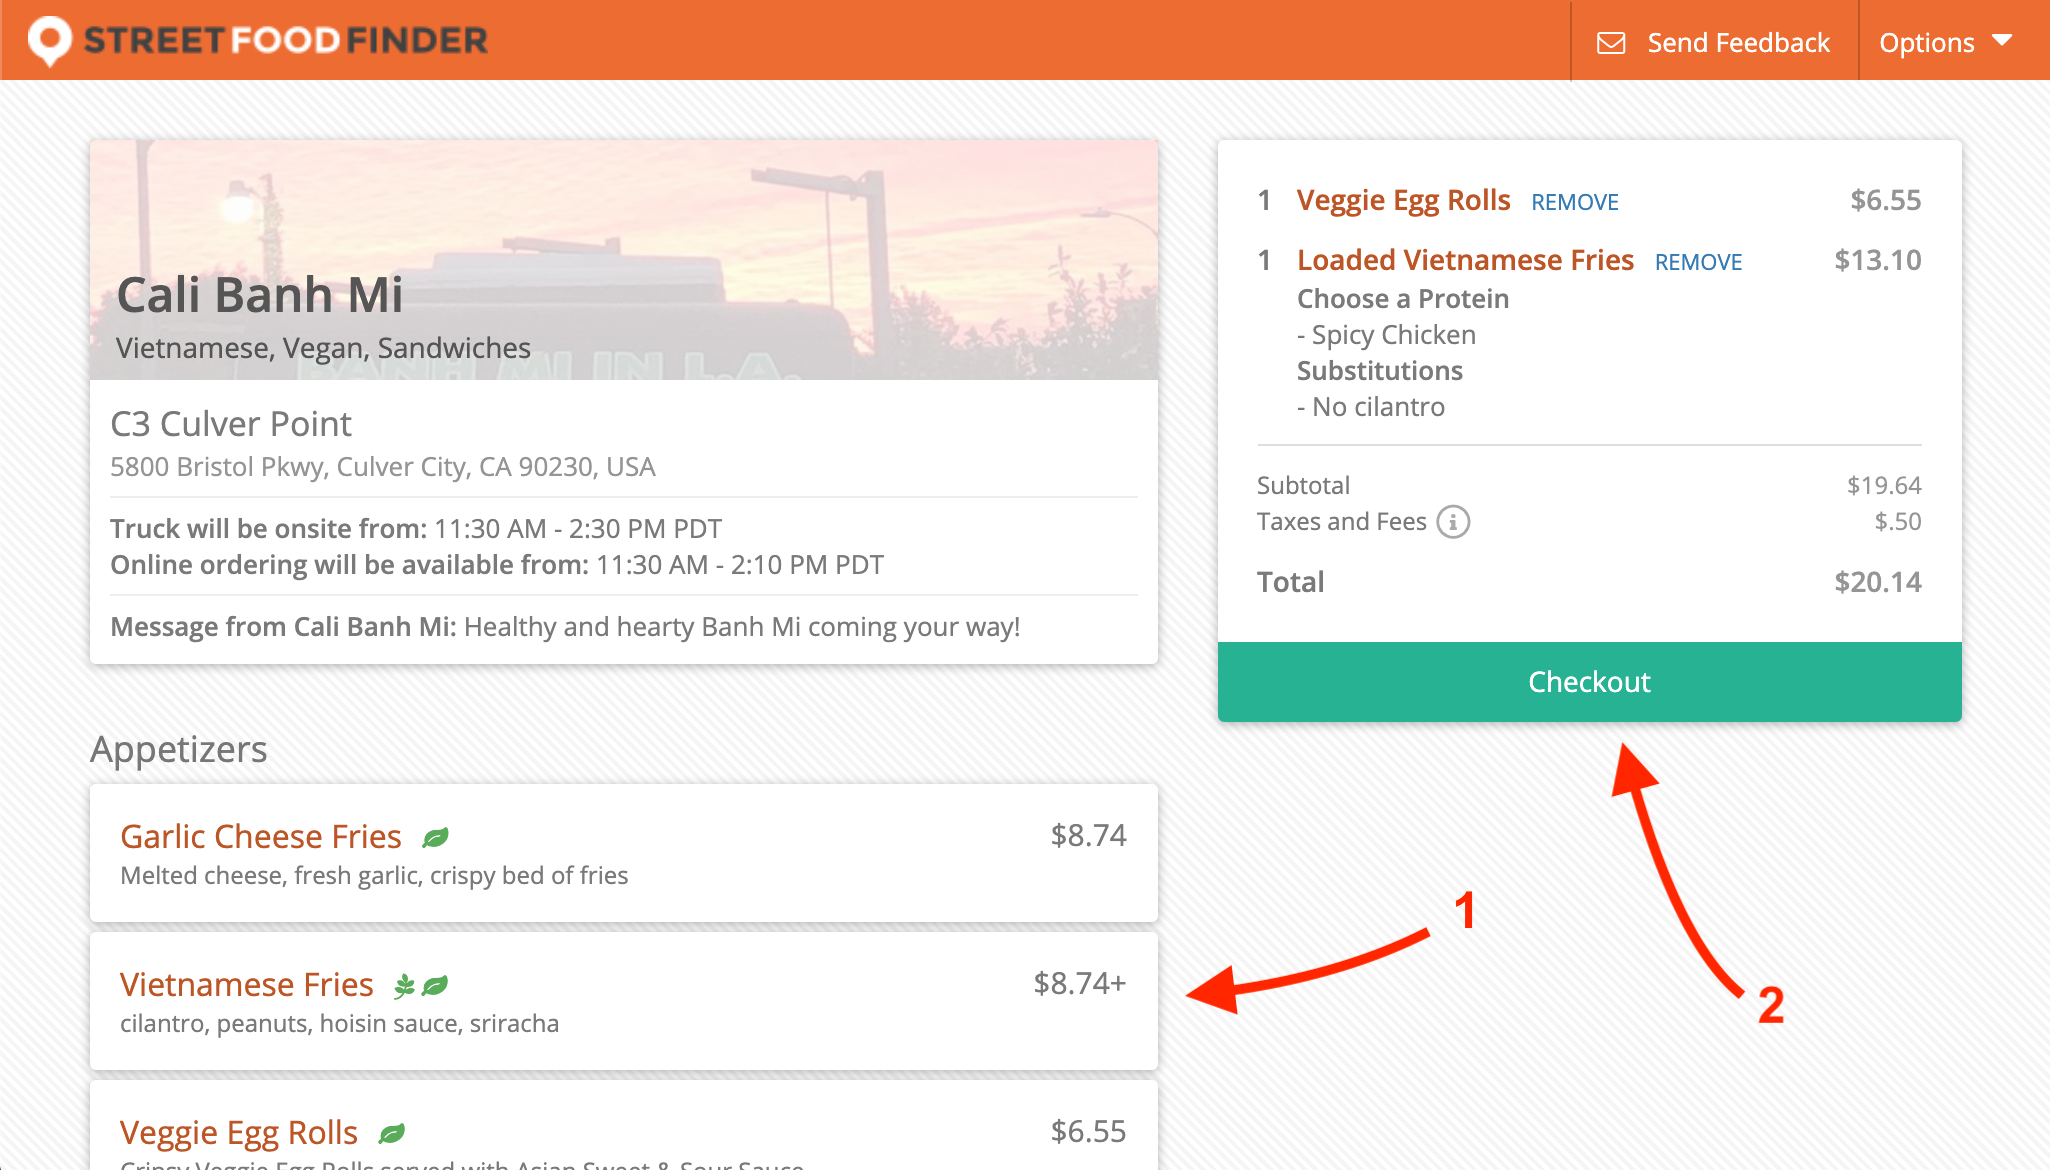Open the Veggie Egg Rolls appetizer
The image size is (2050, 1170).
tap(238, 1131)
